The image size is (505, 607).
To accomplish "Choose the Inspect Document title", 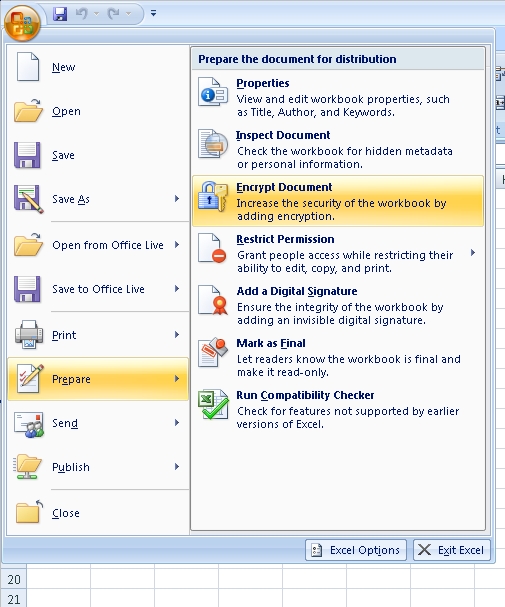I will coord(283,135).
